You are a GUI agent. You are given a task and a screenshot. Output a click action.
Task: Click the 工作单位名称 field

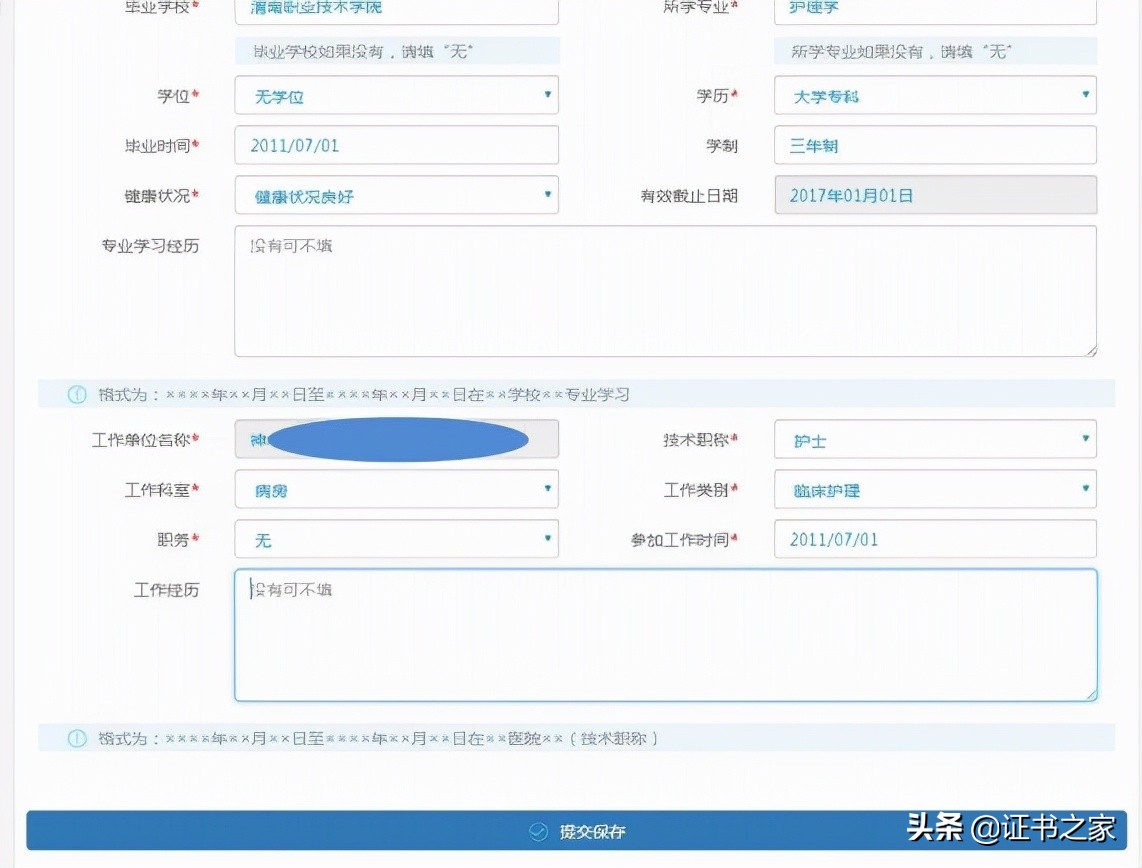396,439
